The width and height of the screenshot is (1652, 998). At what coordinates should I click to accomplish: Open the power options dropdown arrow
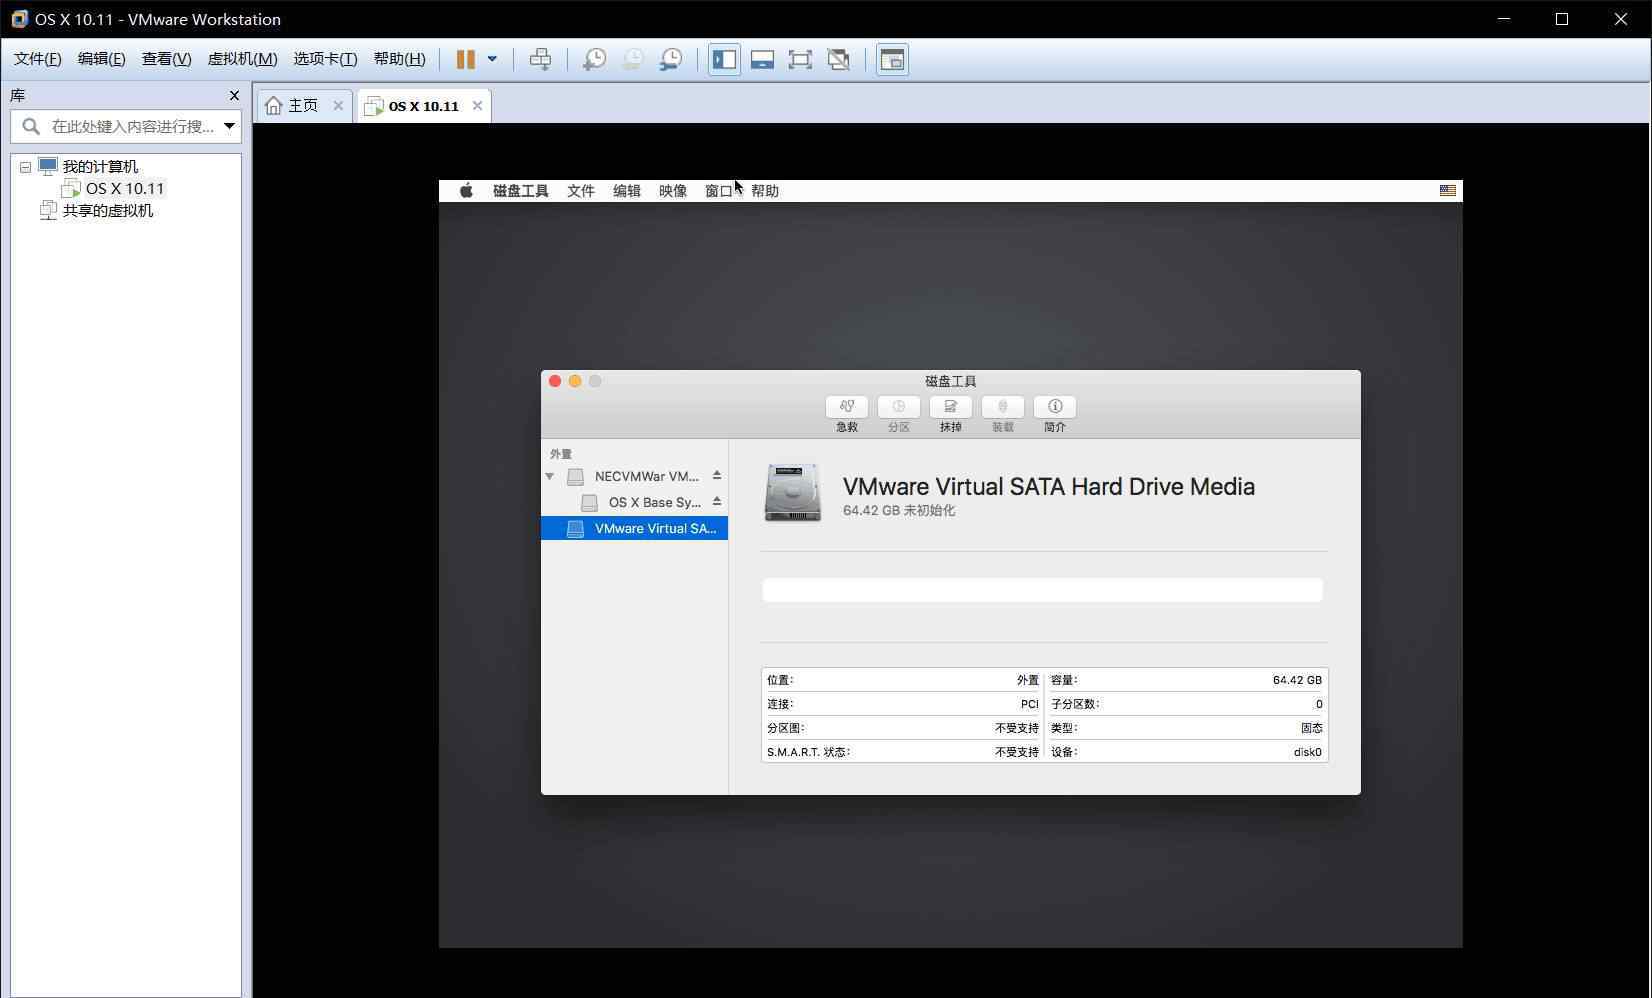(492, 59)
